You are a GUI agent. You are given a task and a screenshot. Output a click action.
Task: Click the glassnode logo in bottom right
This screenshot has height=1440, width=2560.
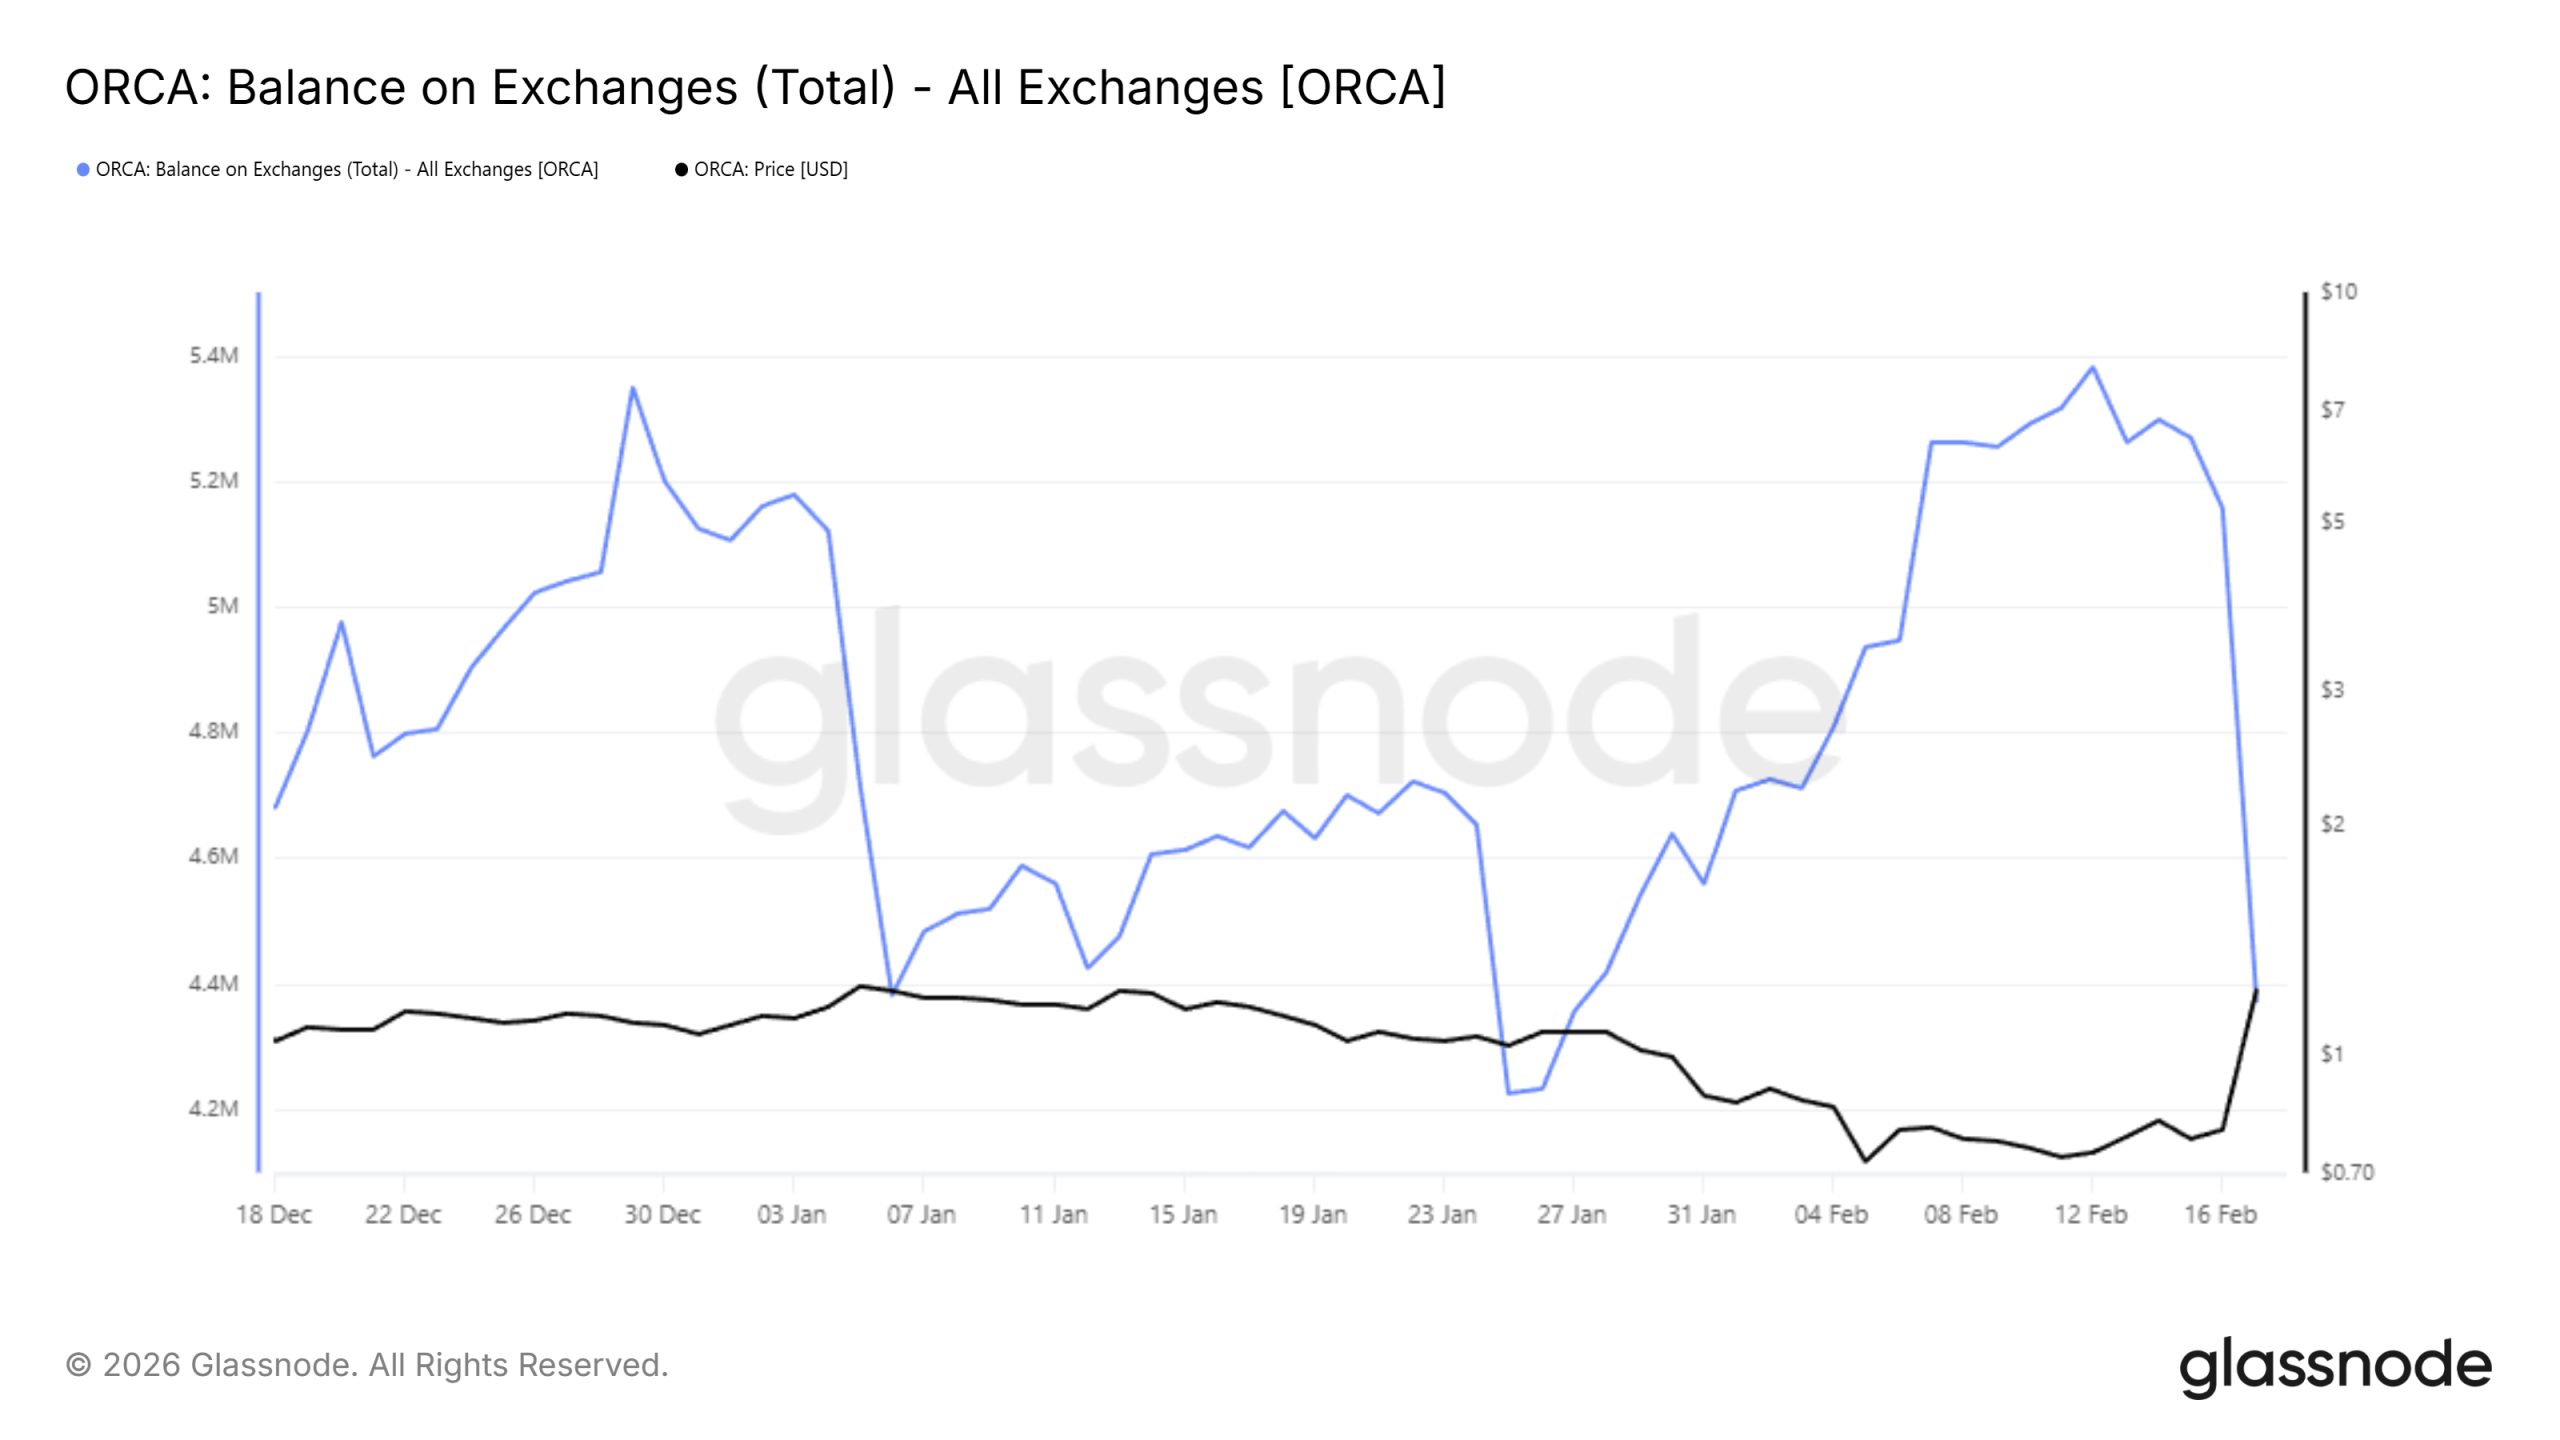tap(2334, 1366)
